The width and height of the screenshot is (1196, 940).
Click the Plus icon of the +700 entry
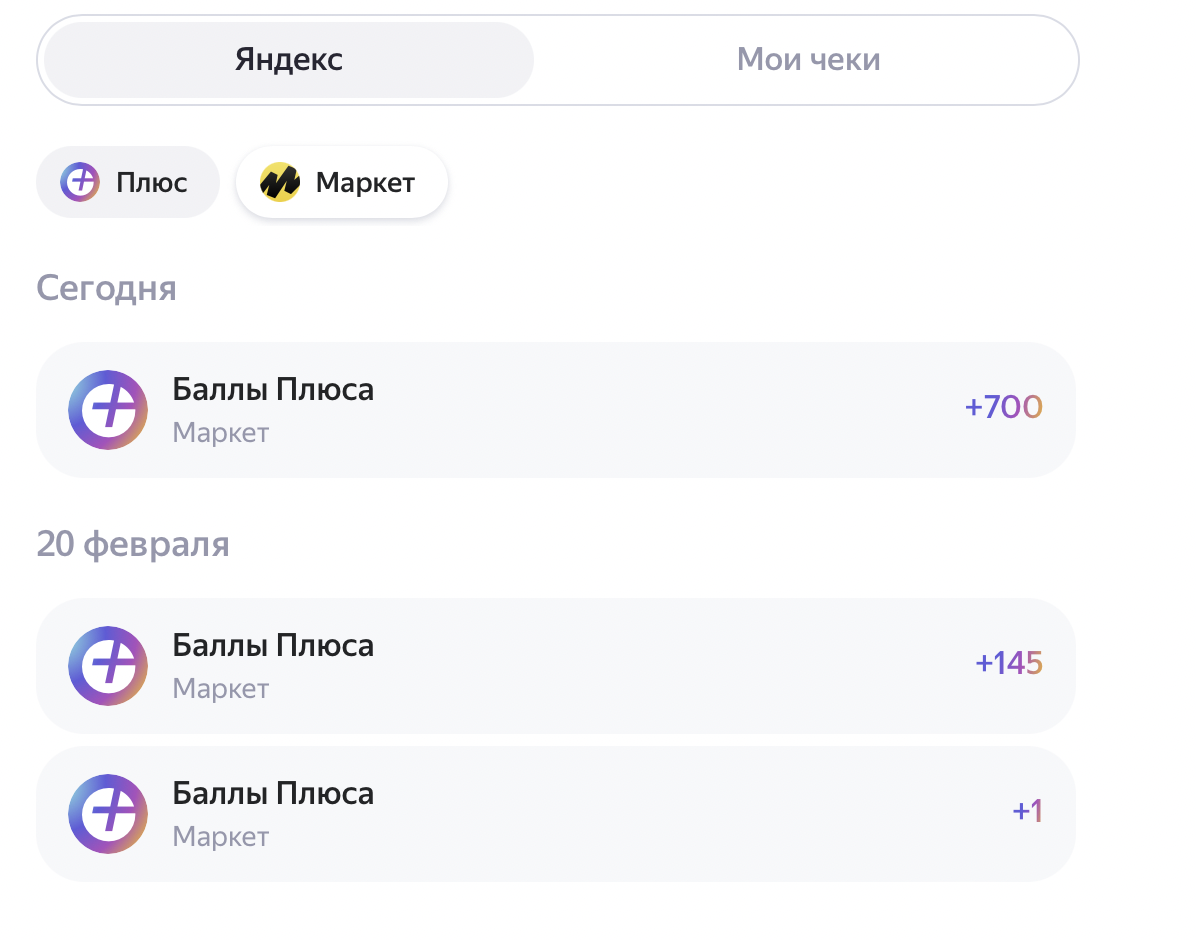(x=108, y=410)
